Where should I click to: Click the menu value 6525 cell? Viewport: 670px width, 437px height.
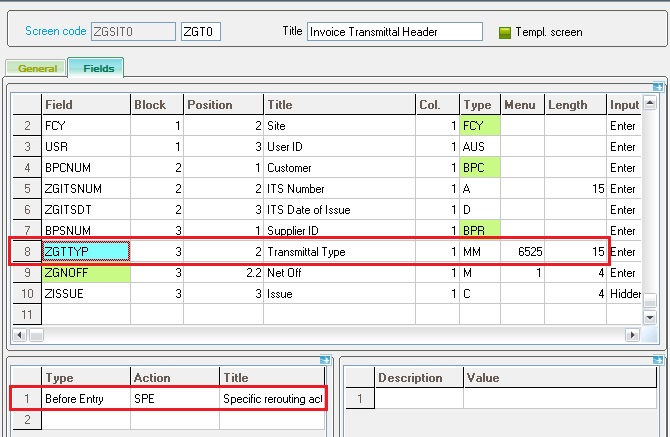pyautogui.click(x=523, y=252)
